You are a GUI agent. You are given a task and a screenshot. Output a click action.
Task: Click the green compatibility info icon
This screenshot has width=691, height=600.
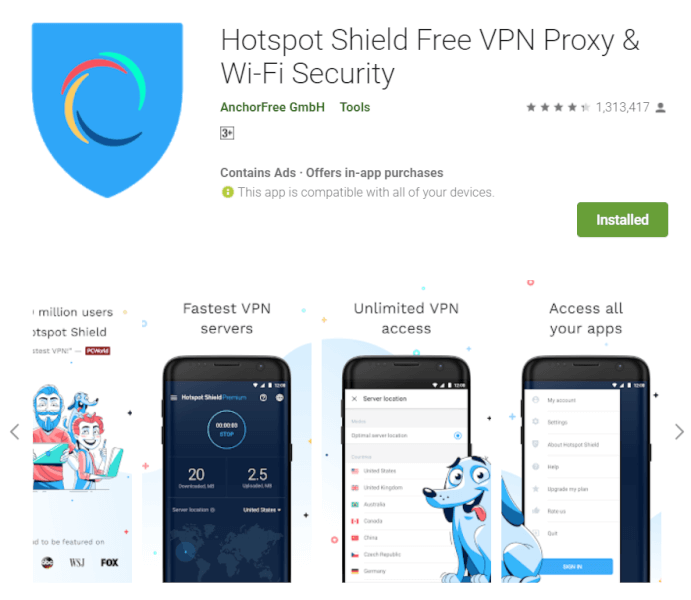coord(227,192)
